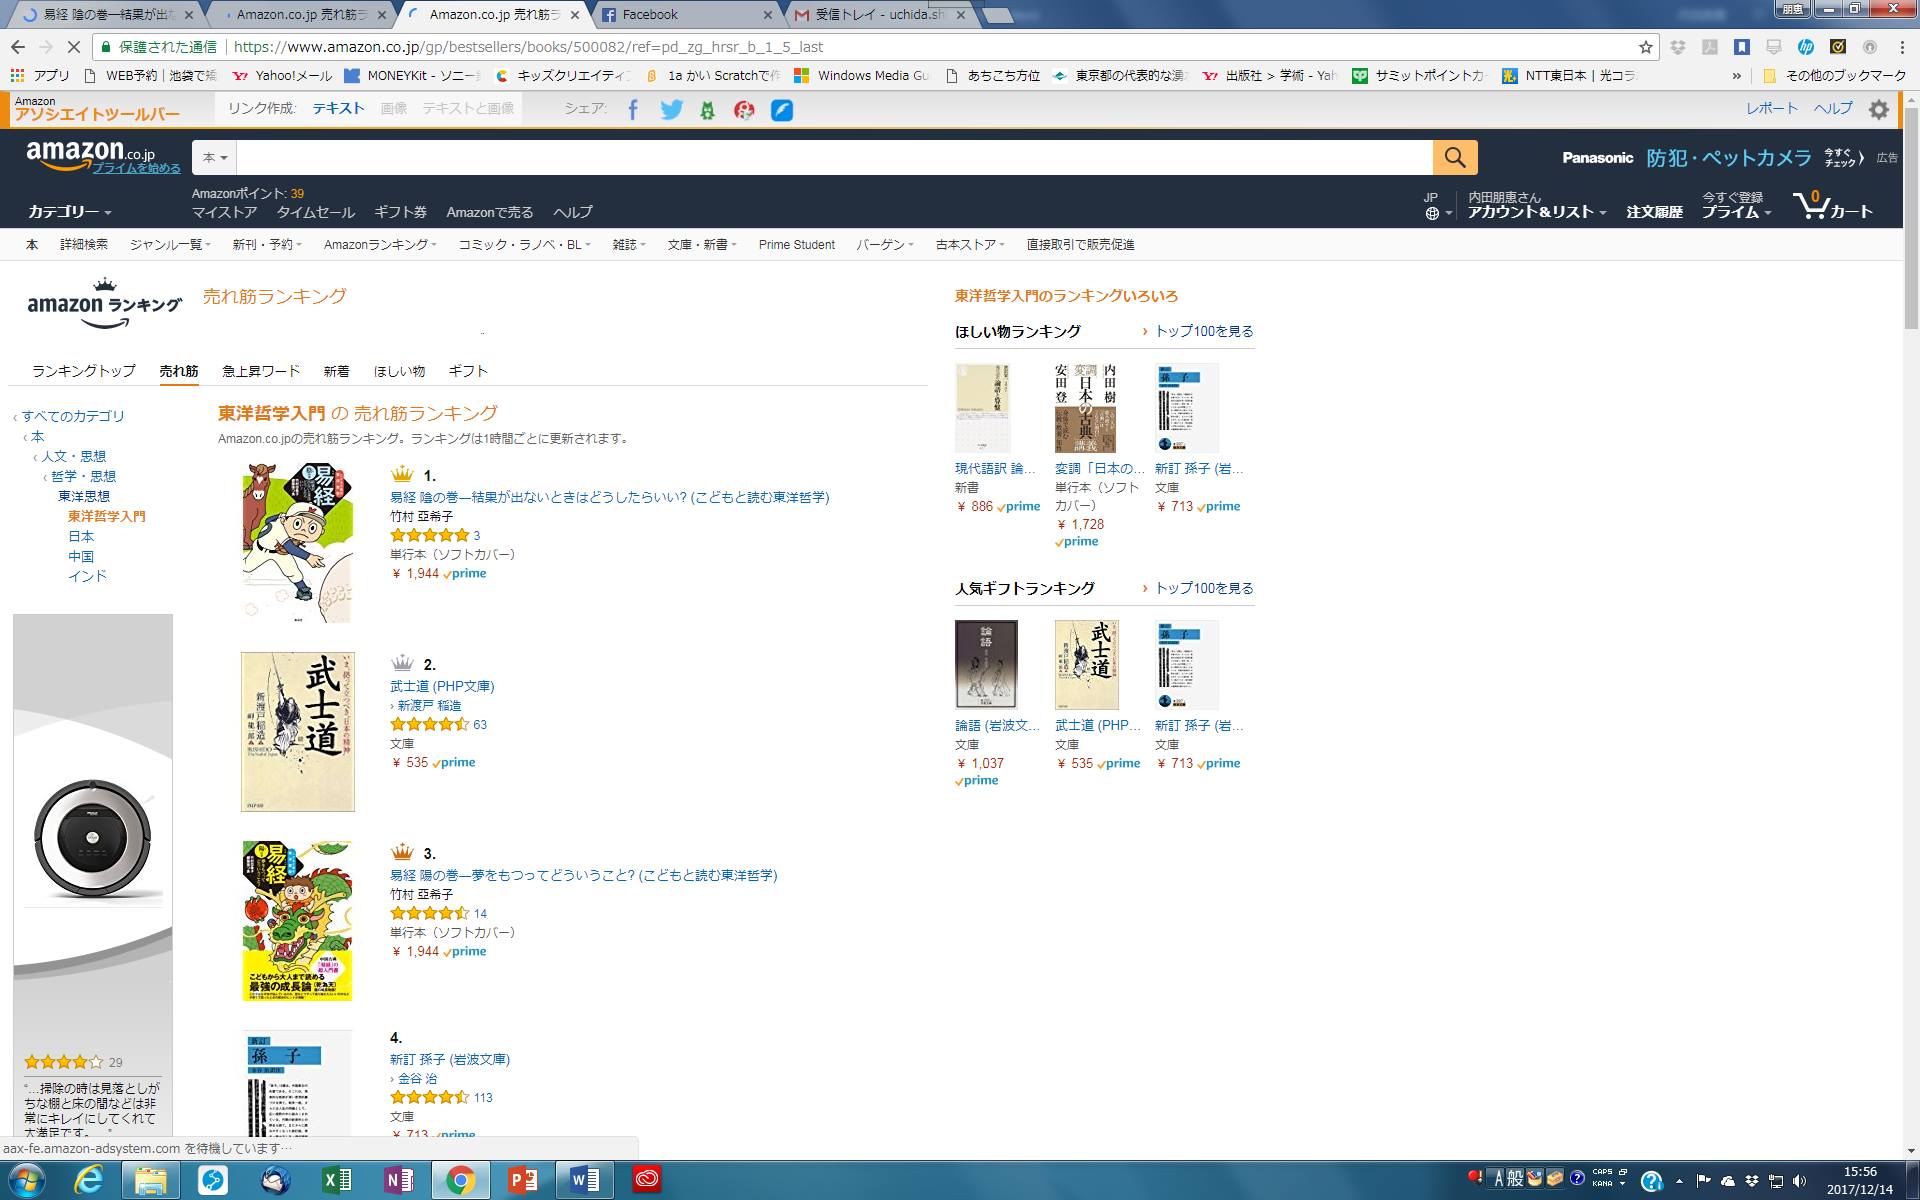Open Internet Explorer from taskbar
The height and width of the screenshot is (1200, 1920).
point(89,1181)
